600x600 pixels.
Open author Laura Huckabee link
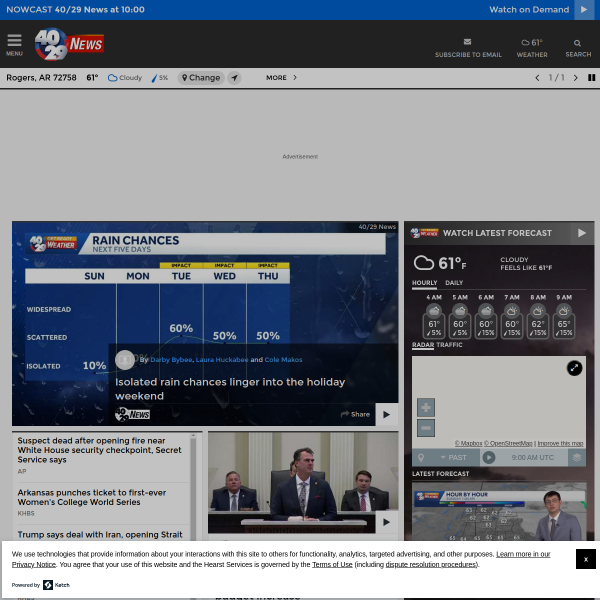[x=222, y=360]
